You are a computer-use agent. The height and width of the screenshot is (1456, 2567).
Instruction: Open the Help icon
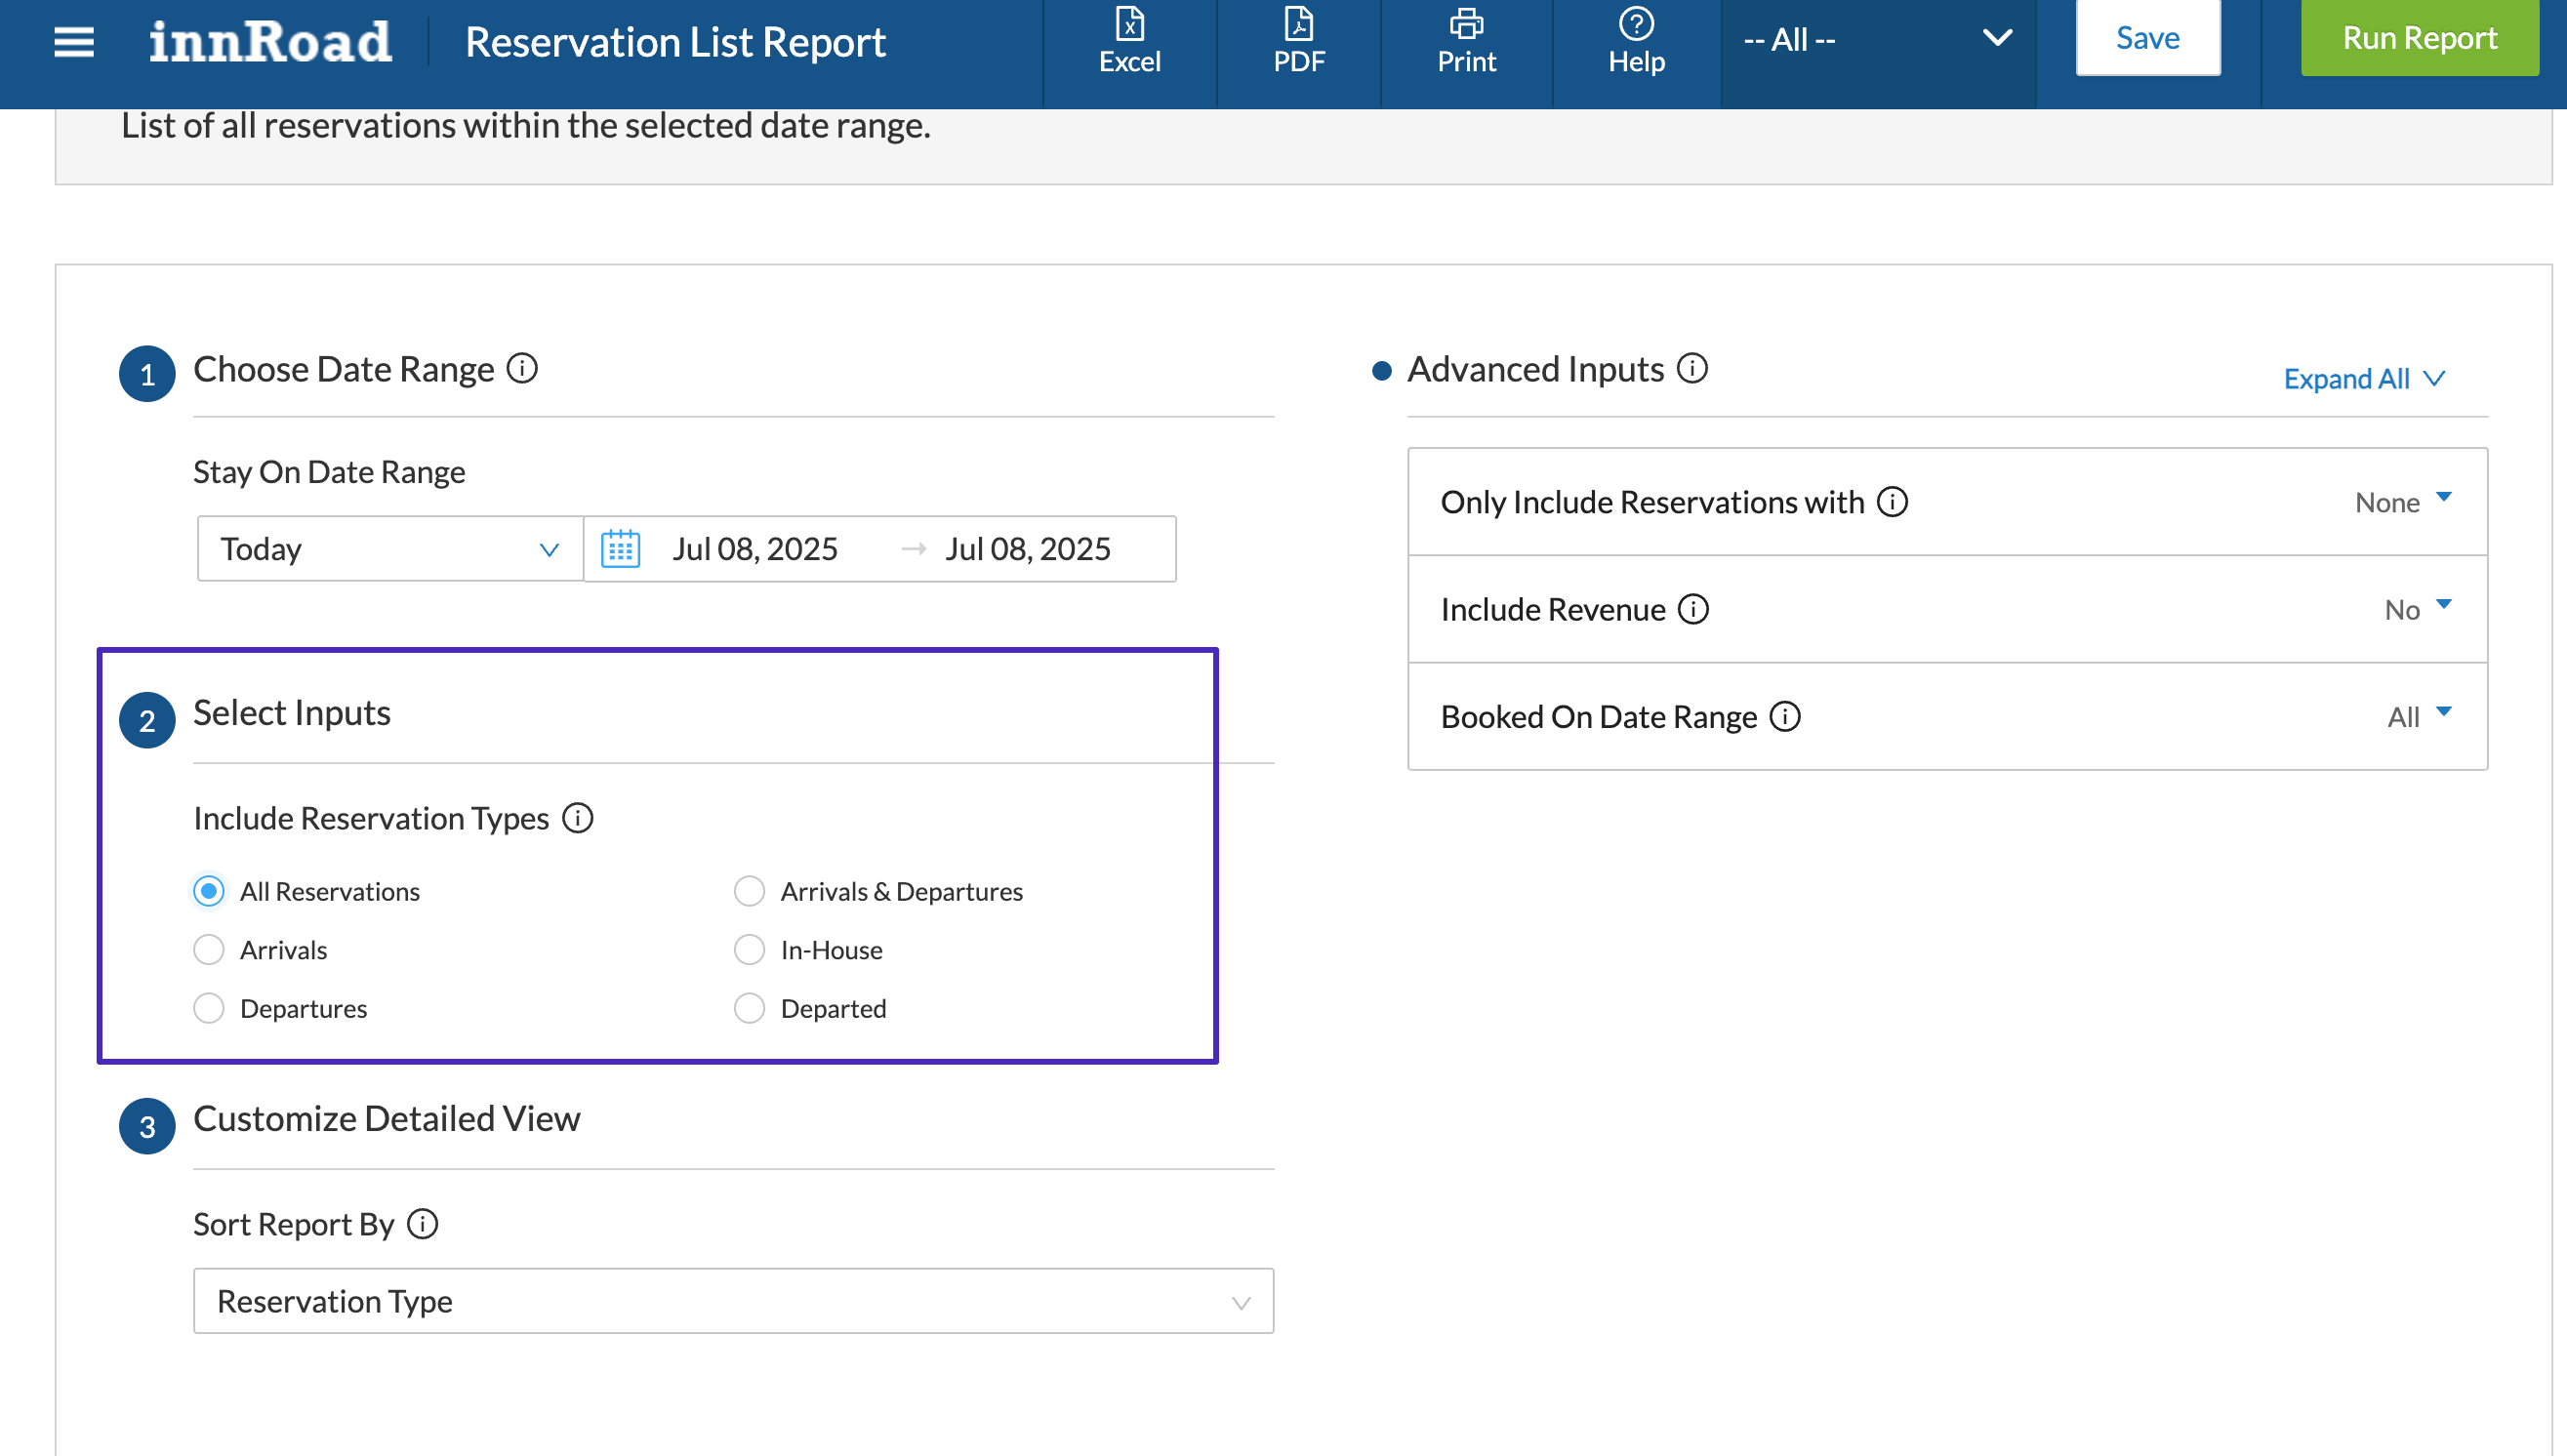[x=1635, y=40]
